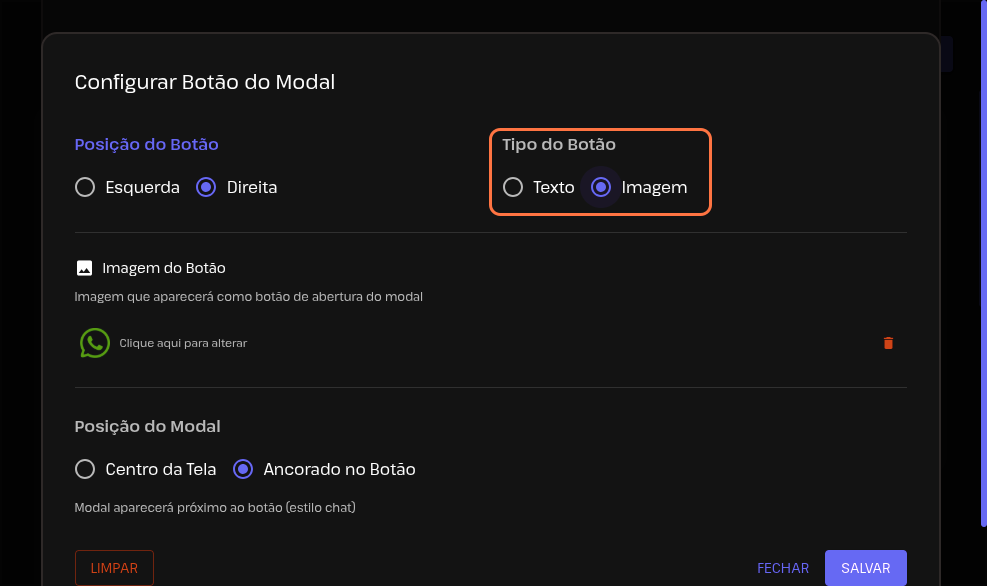Click the 'Modal aparecerá próximo ao botão' hint text
987x586 pixels.
215,507
